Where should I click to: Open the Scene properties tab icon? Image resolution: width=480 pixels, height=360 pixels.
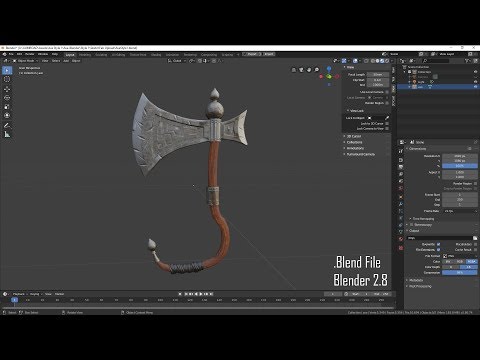401,181
